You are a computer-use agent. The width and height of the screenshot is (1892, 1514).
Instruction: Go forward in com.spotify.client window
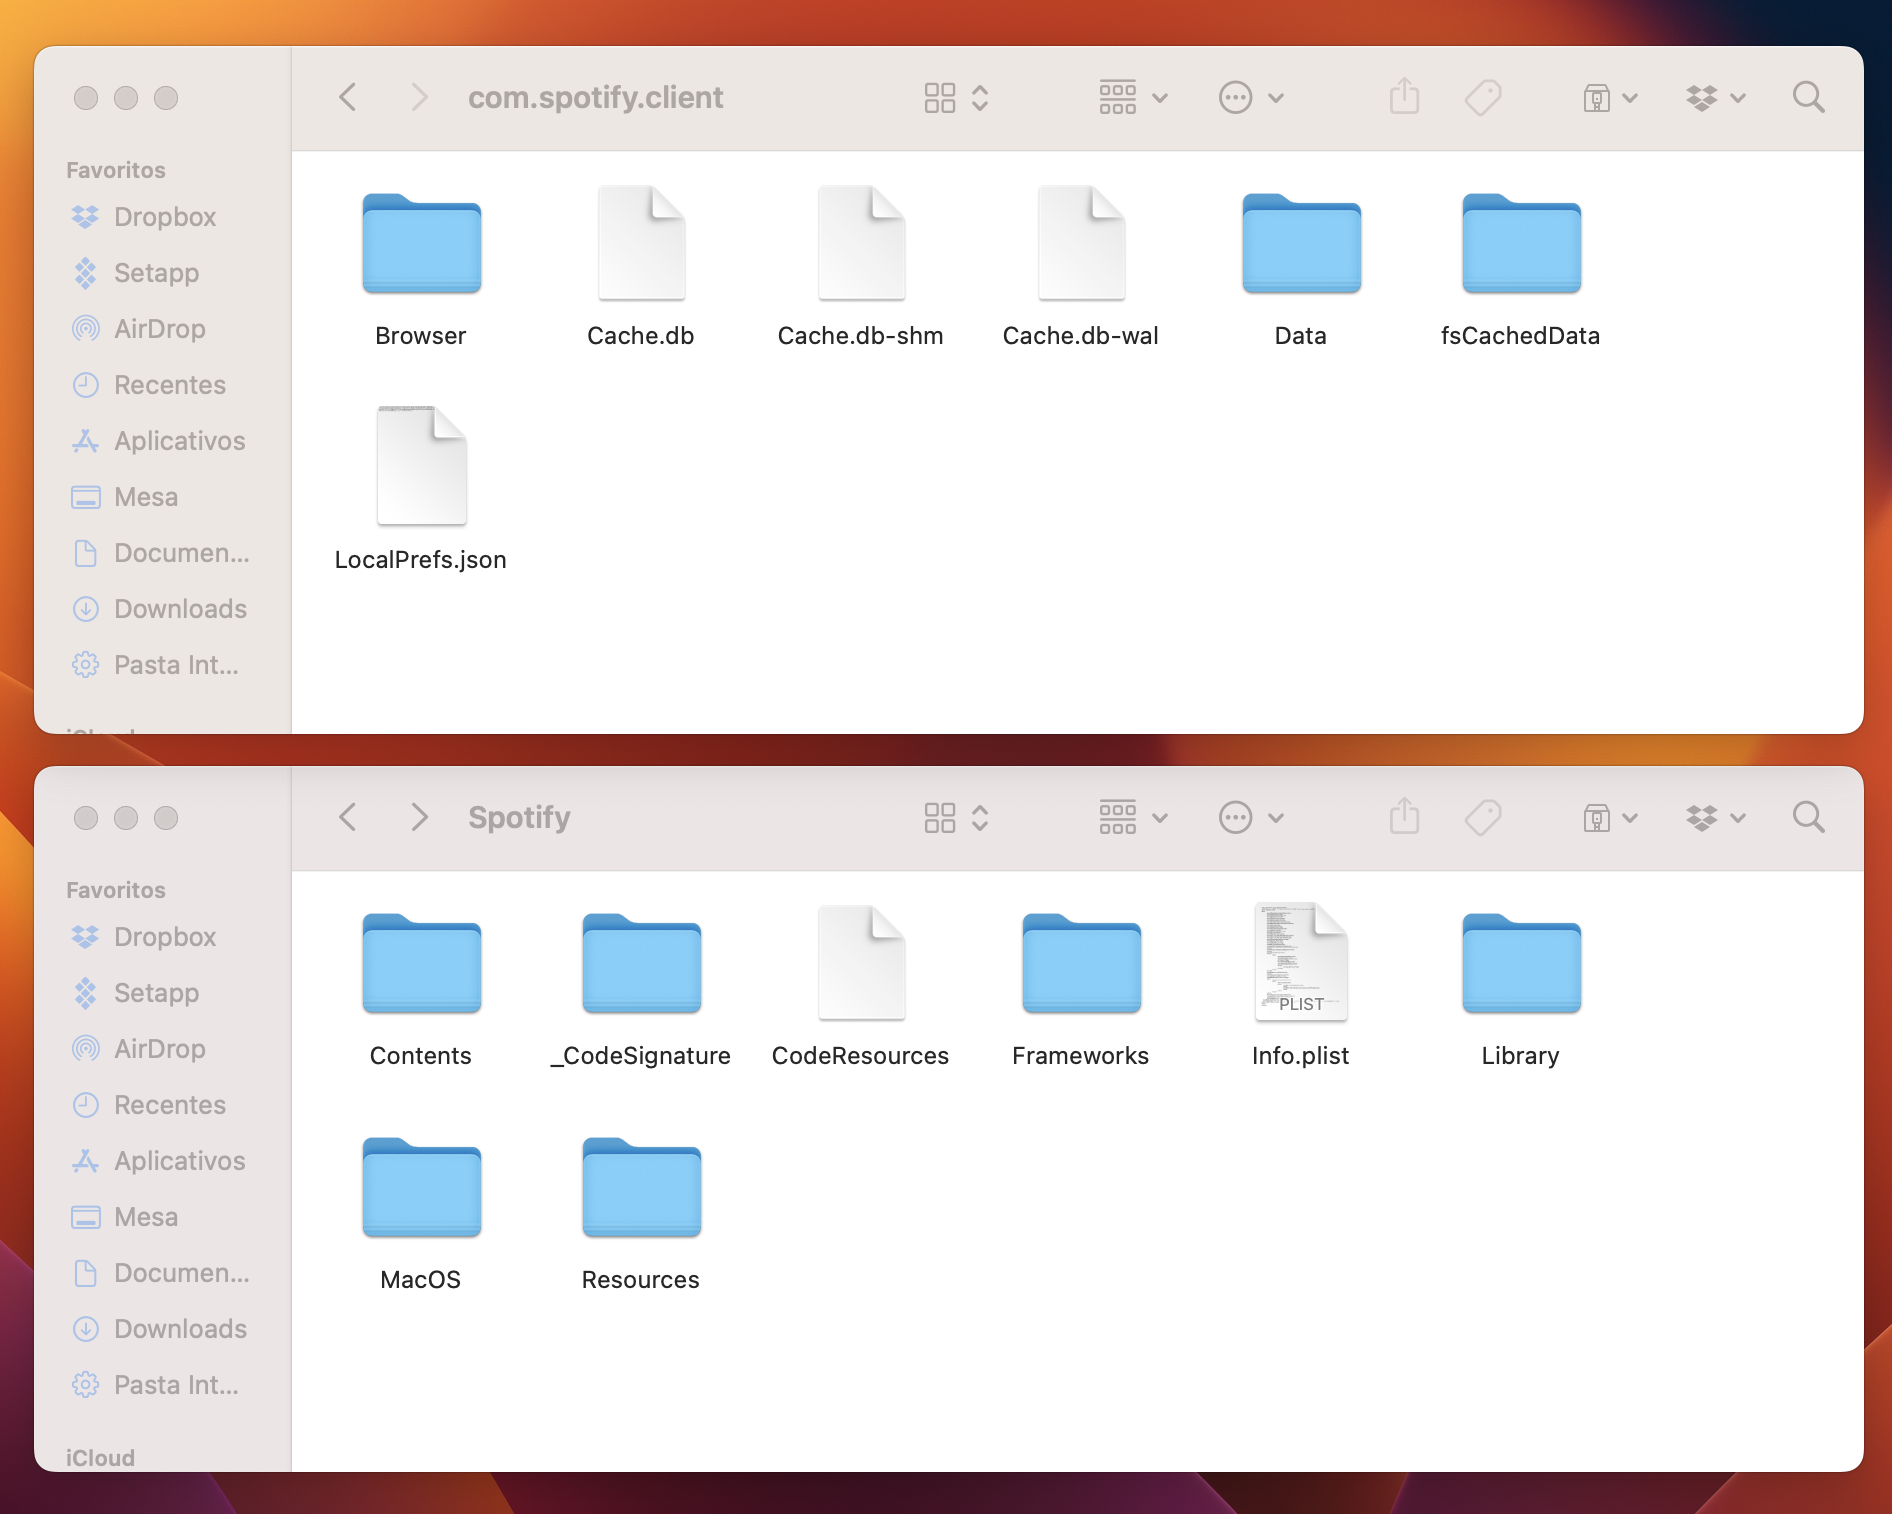[x=419, y=98]
